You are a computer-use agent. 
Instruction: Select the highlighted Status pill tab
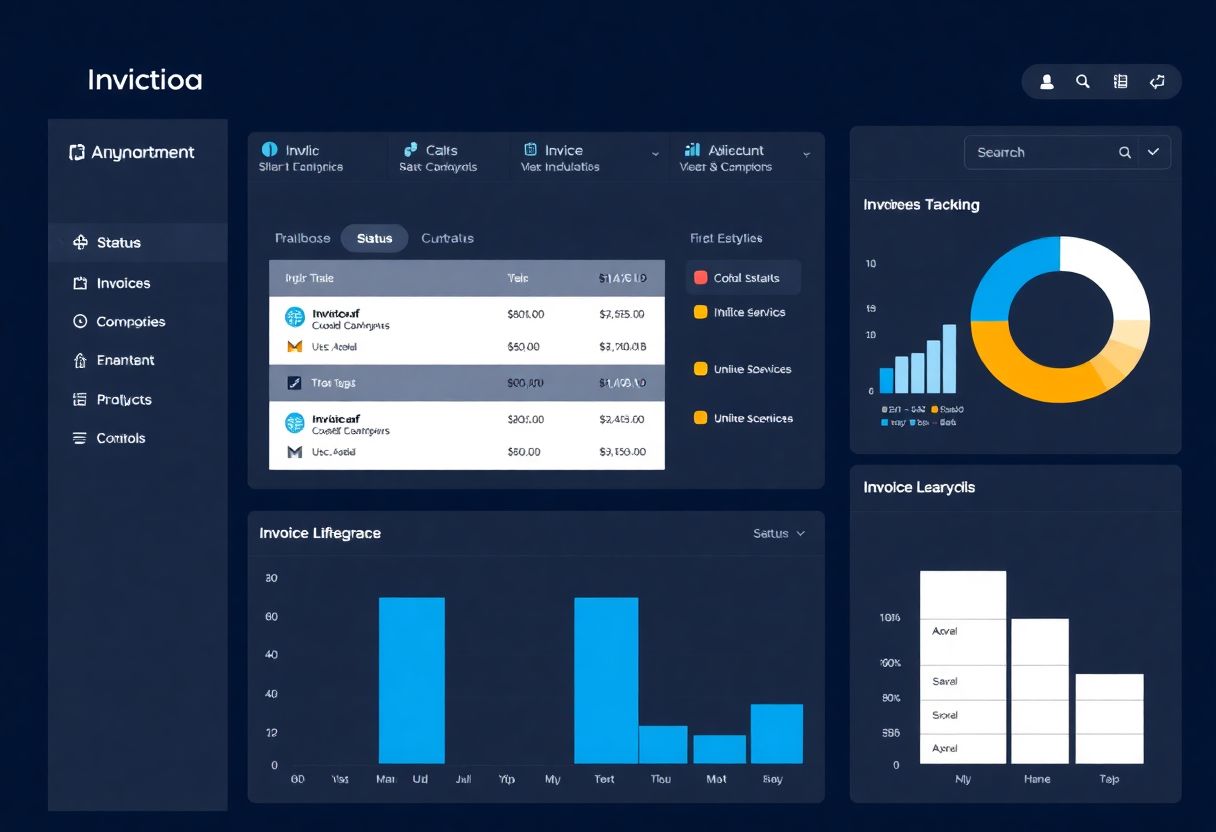pos(374,238)
